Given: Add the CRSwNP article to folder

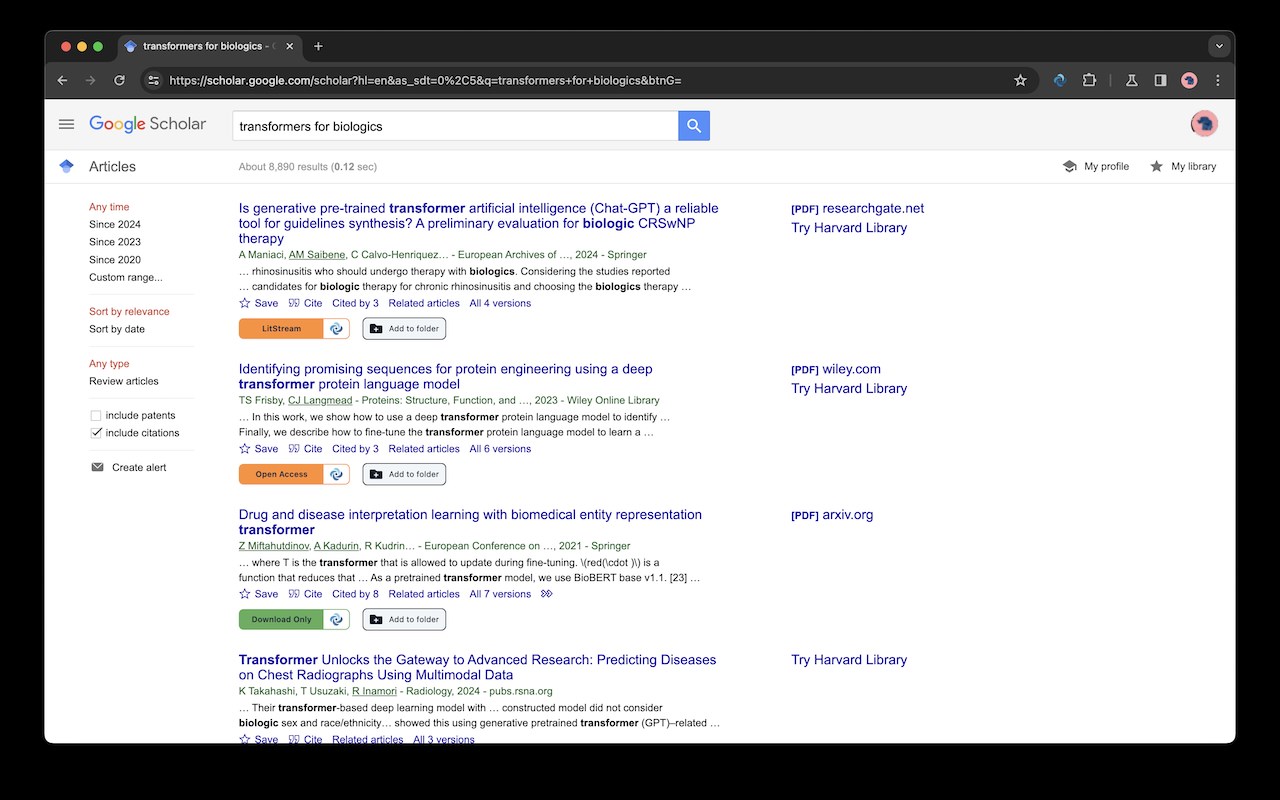Looking at the screenshot, I should point(404,329).
